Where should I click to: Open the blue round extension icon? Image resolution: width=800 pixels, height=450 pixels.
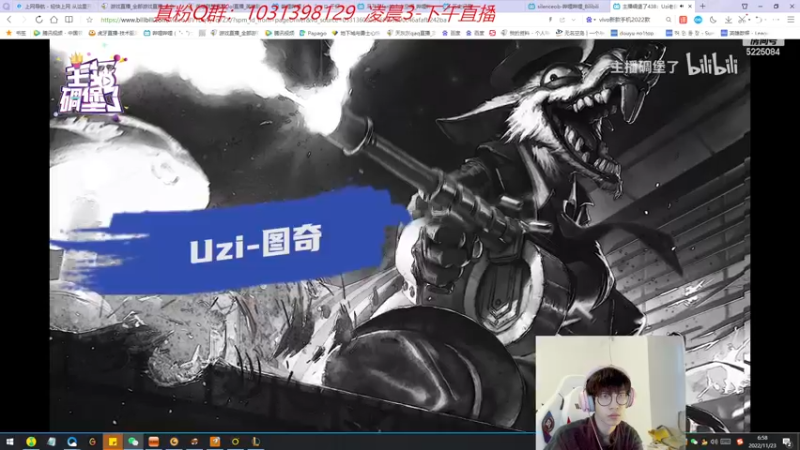[698, 20]
